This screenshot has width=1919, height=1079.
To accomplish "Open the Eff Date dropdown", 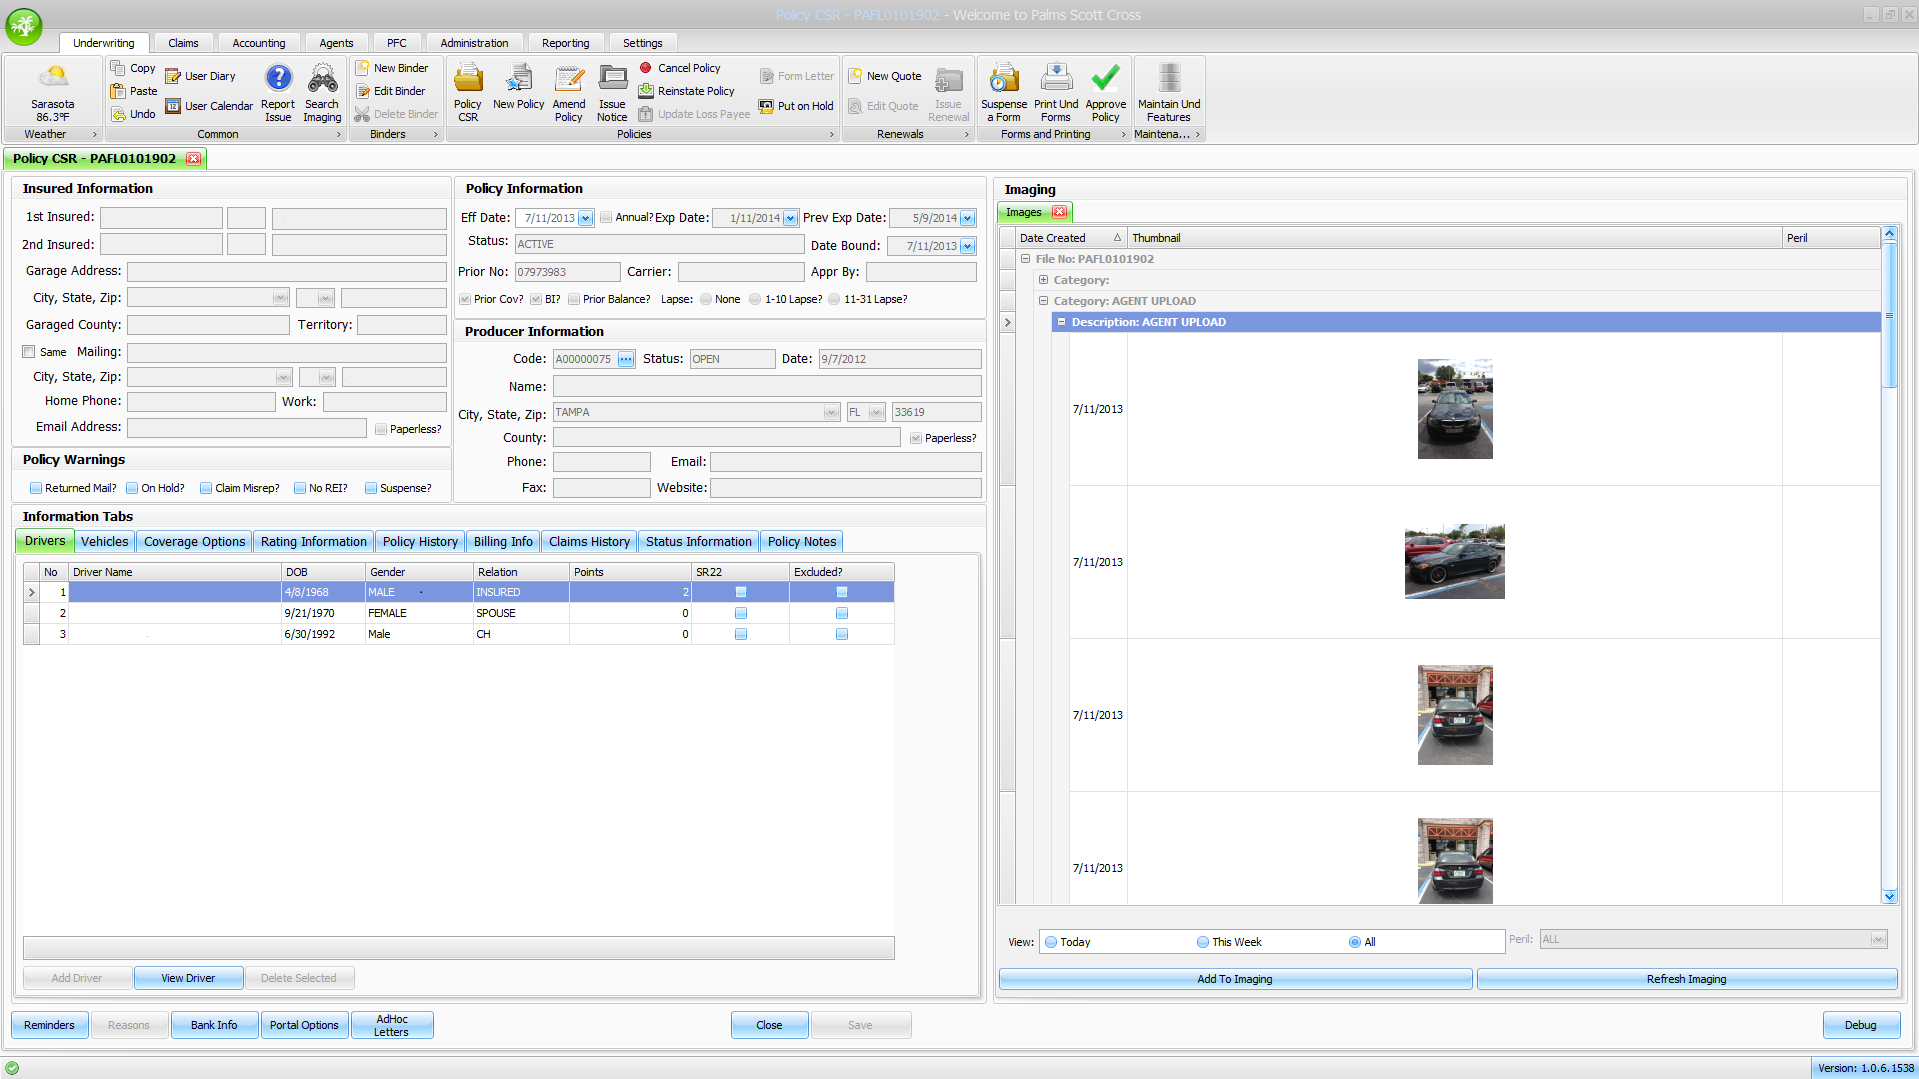I will (x=586, y=218).
